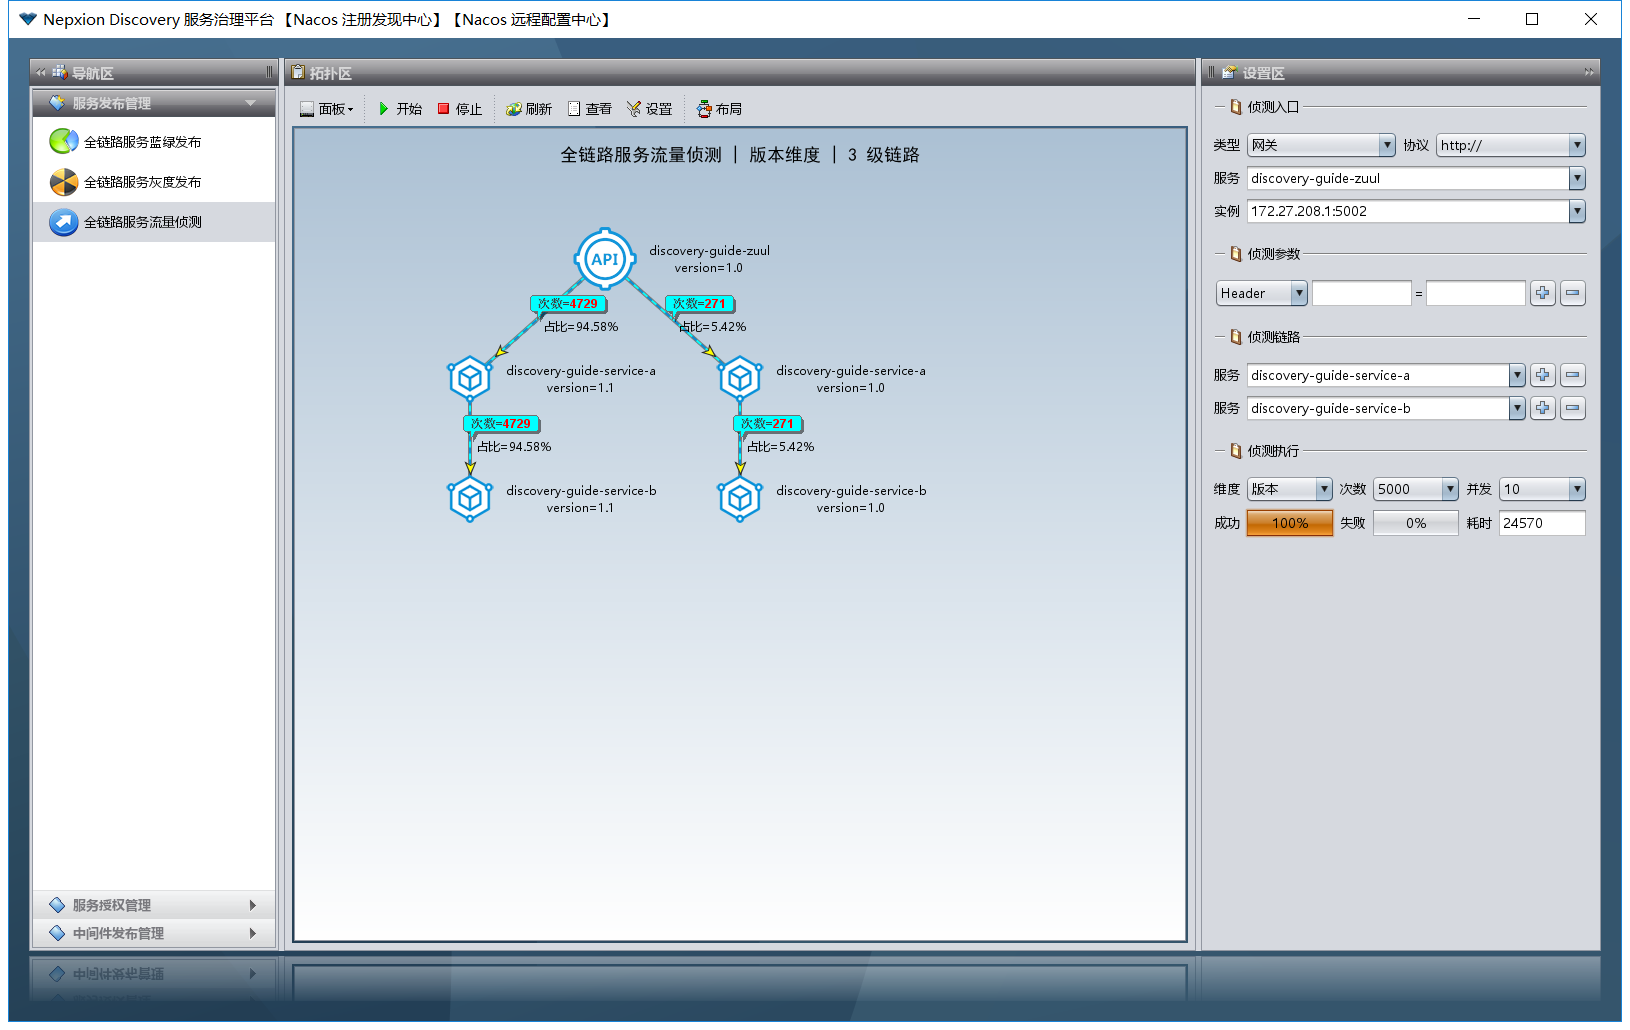Click the 100% success progress bar
The width and height of the screenshot is (1630, 1030).
(1289, 523)
